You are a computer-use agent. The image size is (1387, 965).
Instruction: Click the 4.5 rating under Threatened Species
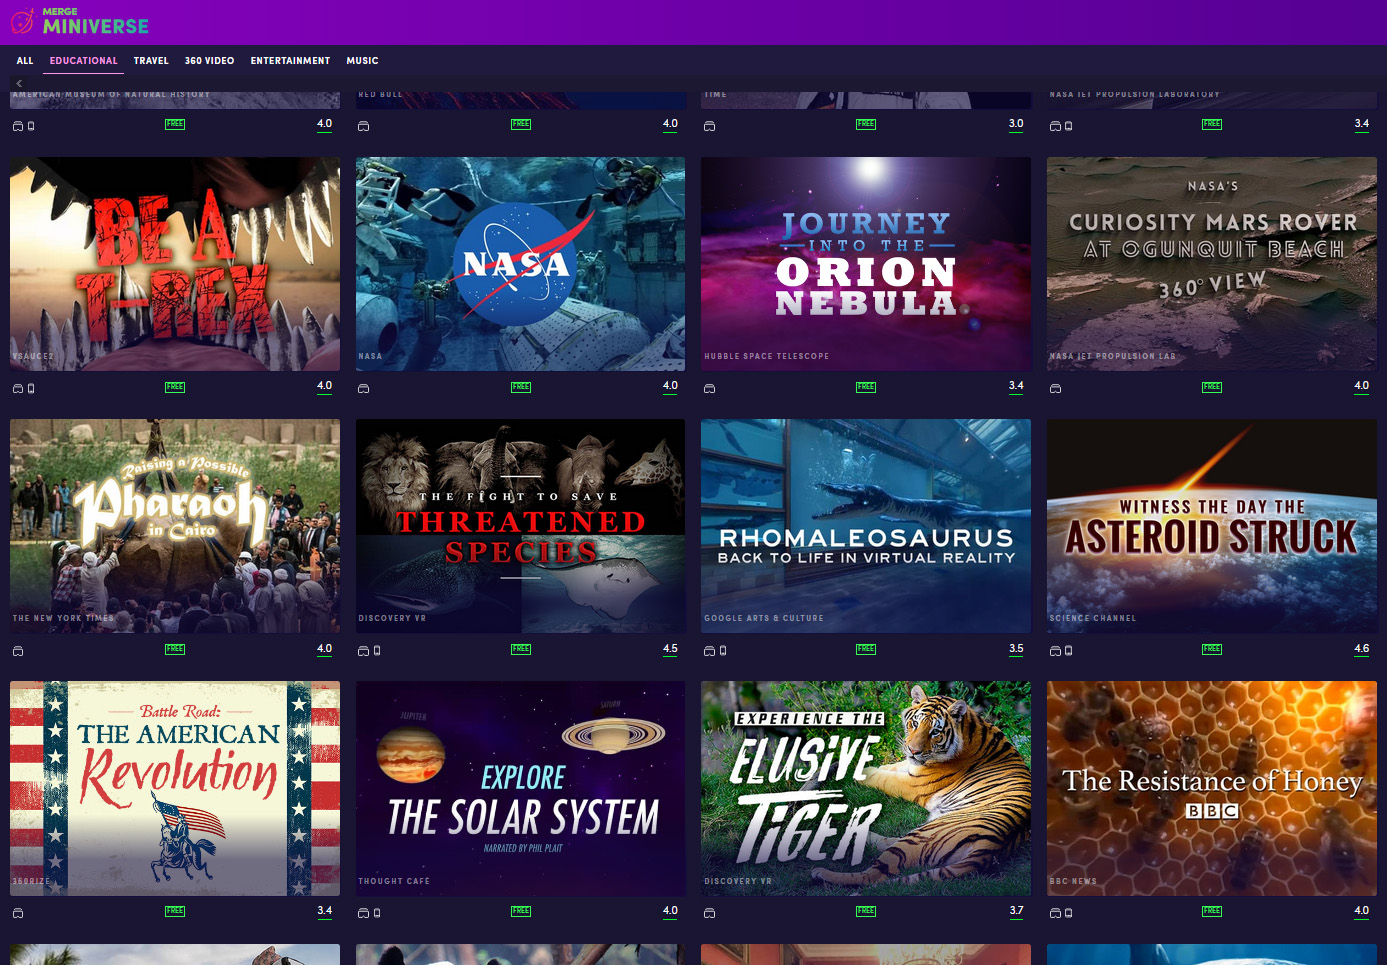click(x=670, y=649)
